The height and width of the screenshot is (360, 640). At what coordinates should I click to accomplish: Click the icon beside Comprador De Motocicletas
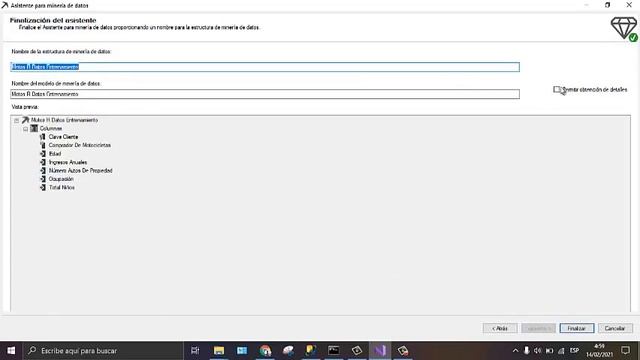click(x=43, y=145)
